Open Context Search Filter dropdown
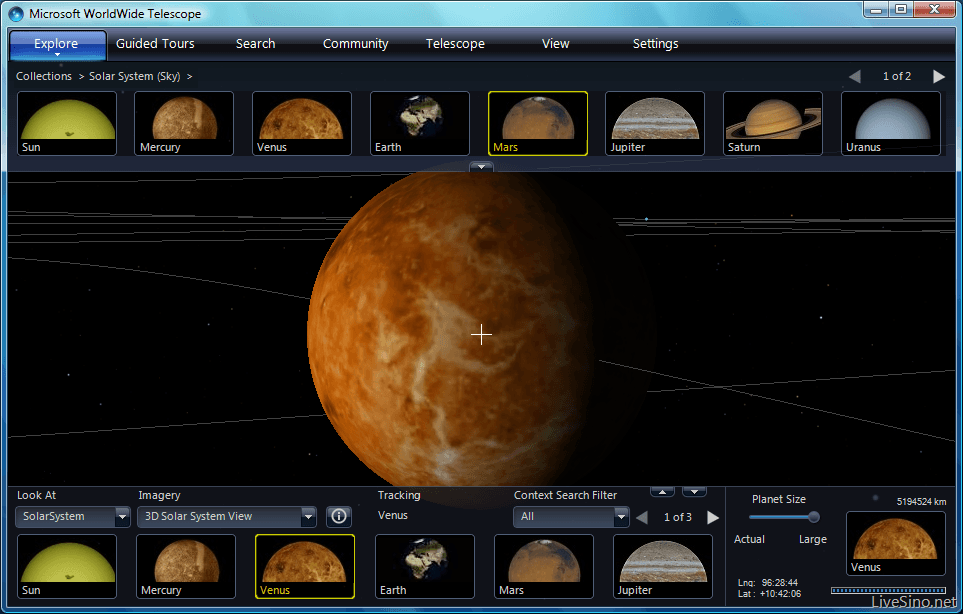The image size is (963, 614). (571, 516)
